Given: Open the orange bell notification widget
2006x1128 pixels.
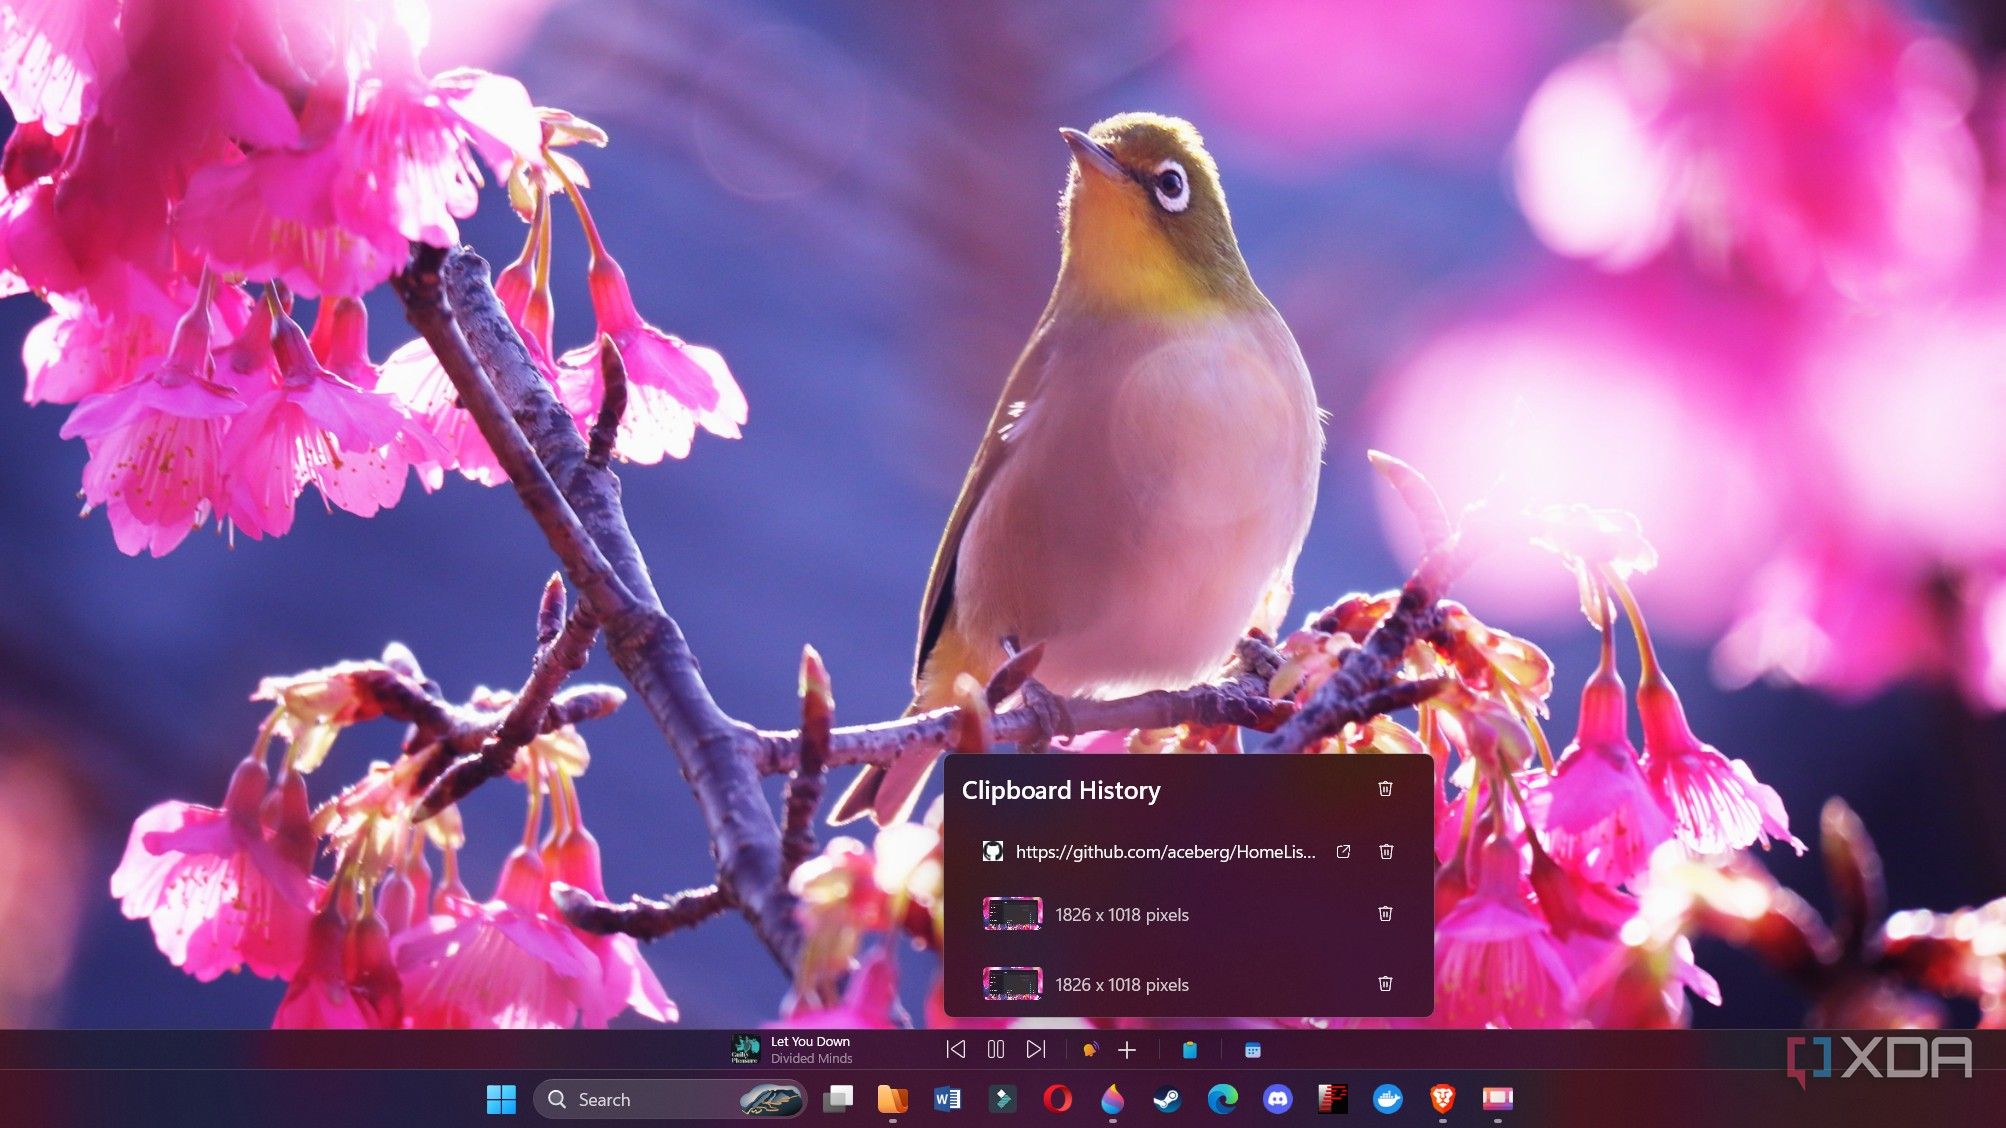Looking at the screenshot, I should pyautogui.click(x=1090, y=1049).
